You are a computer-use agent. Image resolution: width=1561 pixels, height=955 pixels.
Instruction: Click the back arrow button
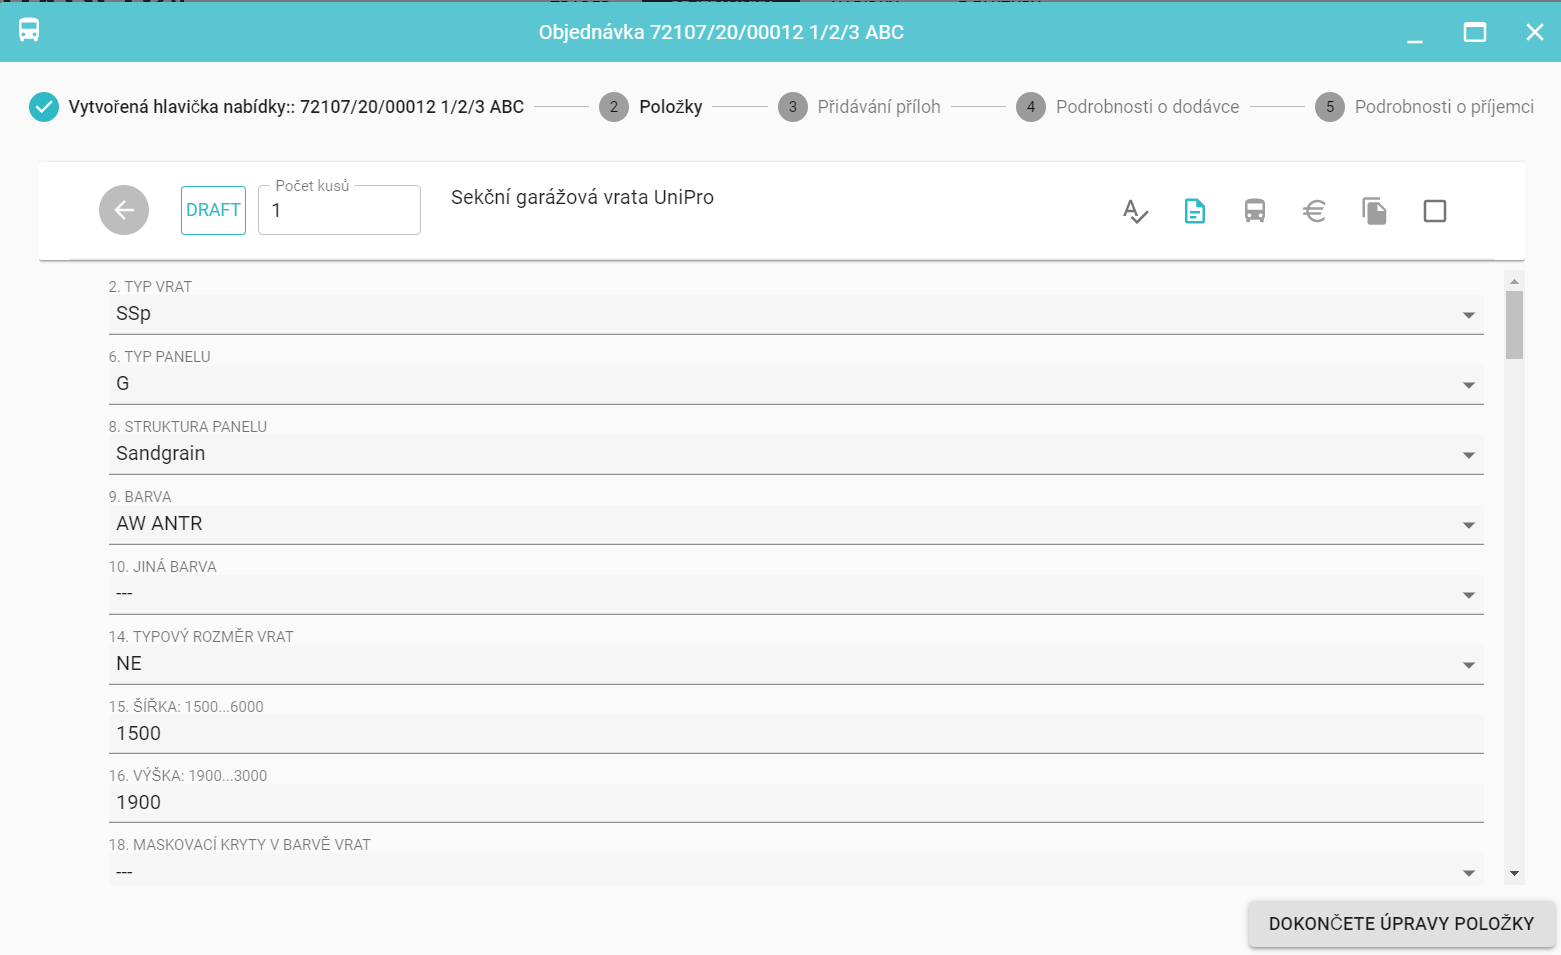click(x=124, y=210)
